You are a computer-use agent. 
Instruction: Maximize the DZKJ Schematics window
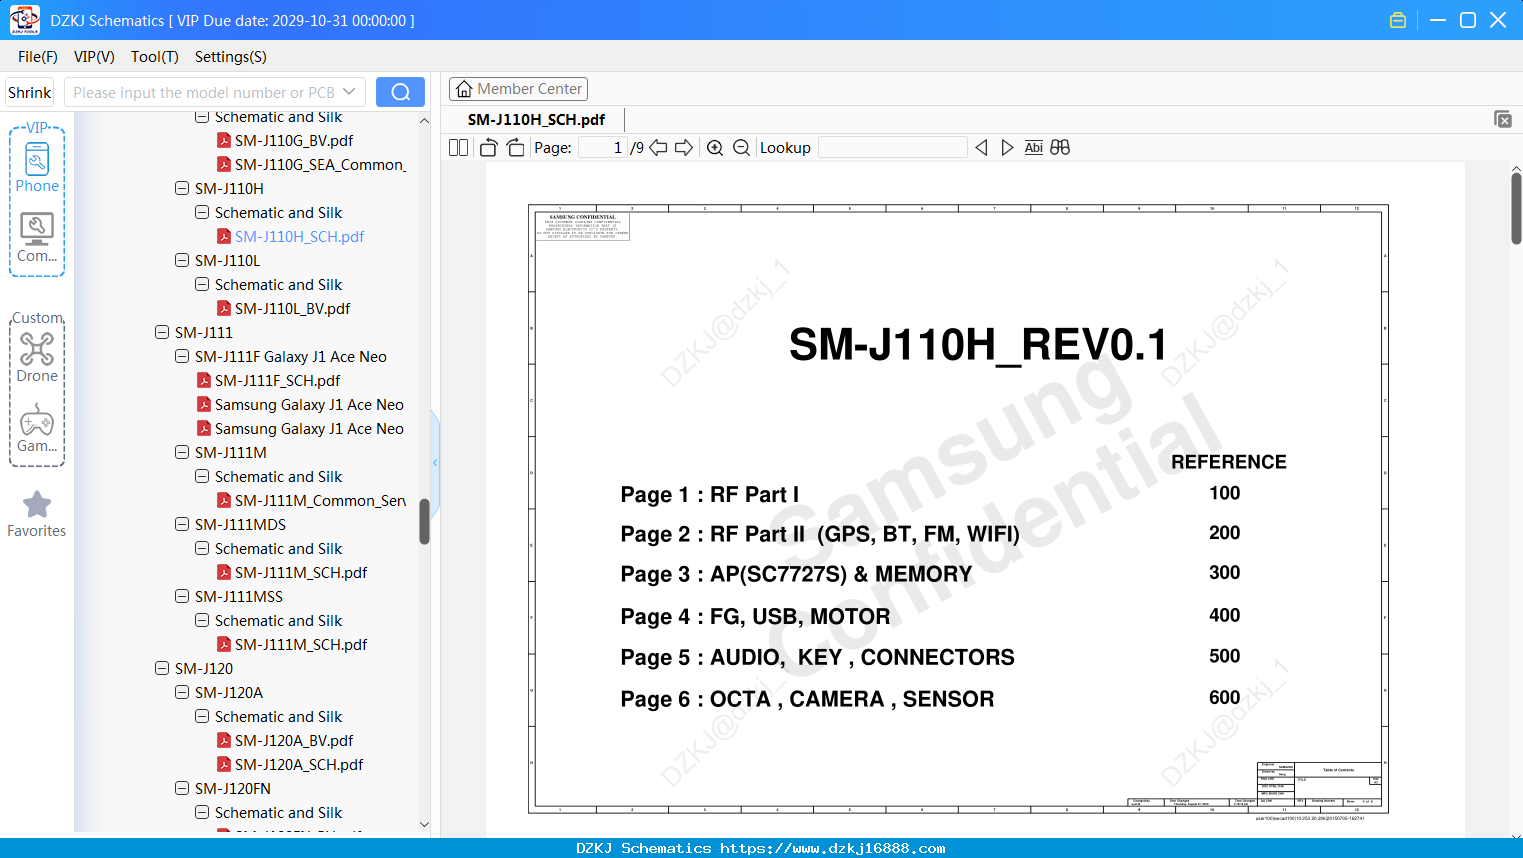coord(1468,20)
